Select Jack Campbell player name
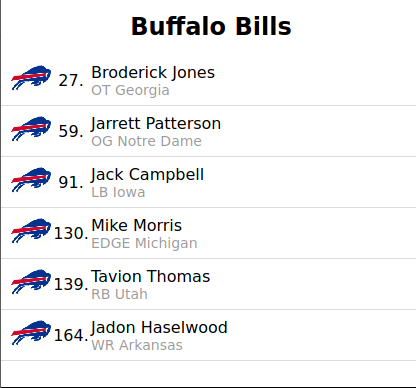This screenshot has height=388, width=416. [147, 175]
